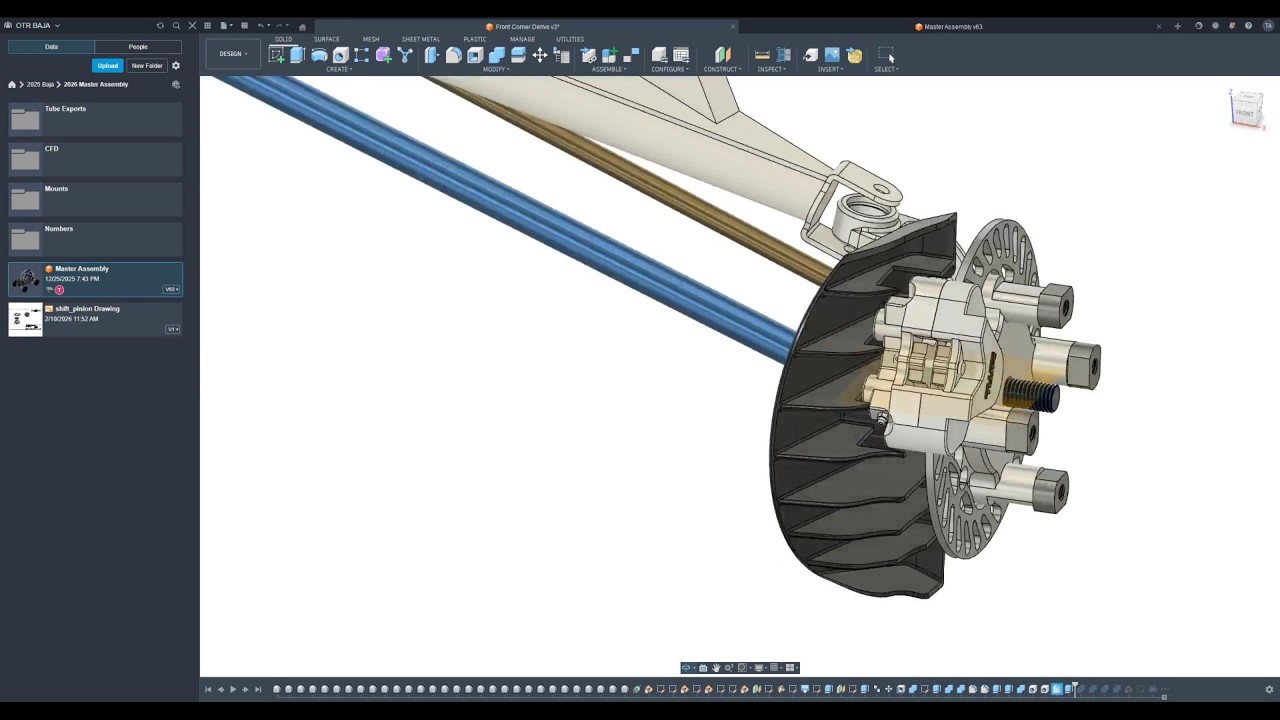Open the timeline settings gear
The width and height of the screenshot is (1280, 720).
[1269, 689]
